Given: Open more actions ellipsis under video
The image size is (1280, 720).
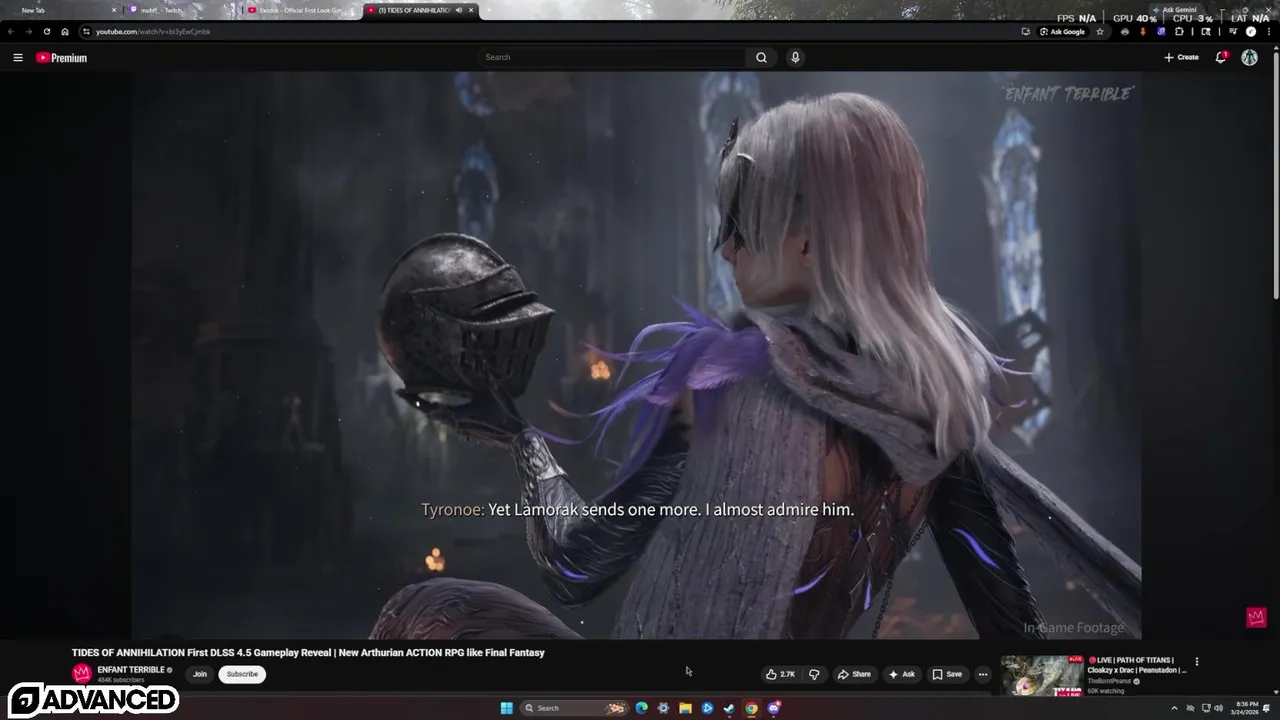Looking at the screenshot, I should 983,674.
